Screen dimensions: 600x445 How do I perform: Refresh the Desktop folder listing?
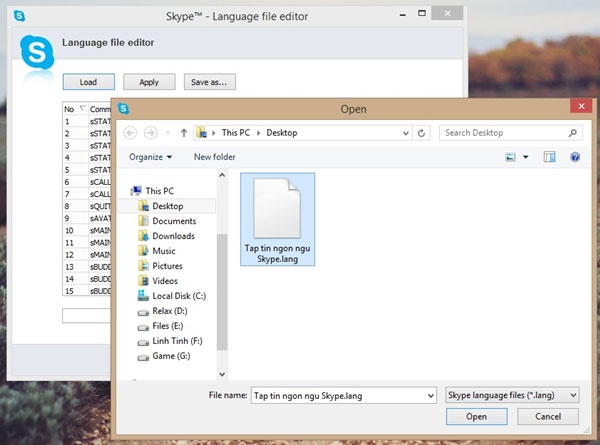pyautogui.click(x=421, y=133)
